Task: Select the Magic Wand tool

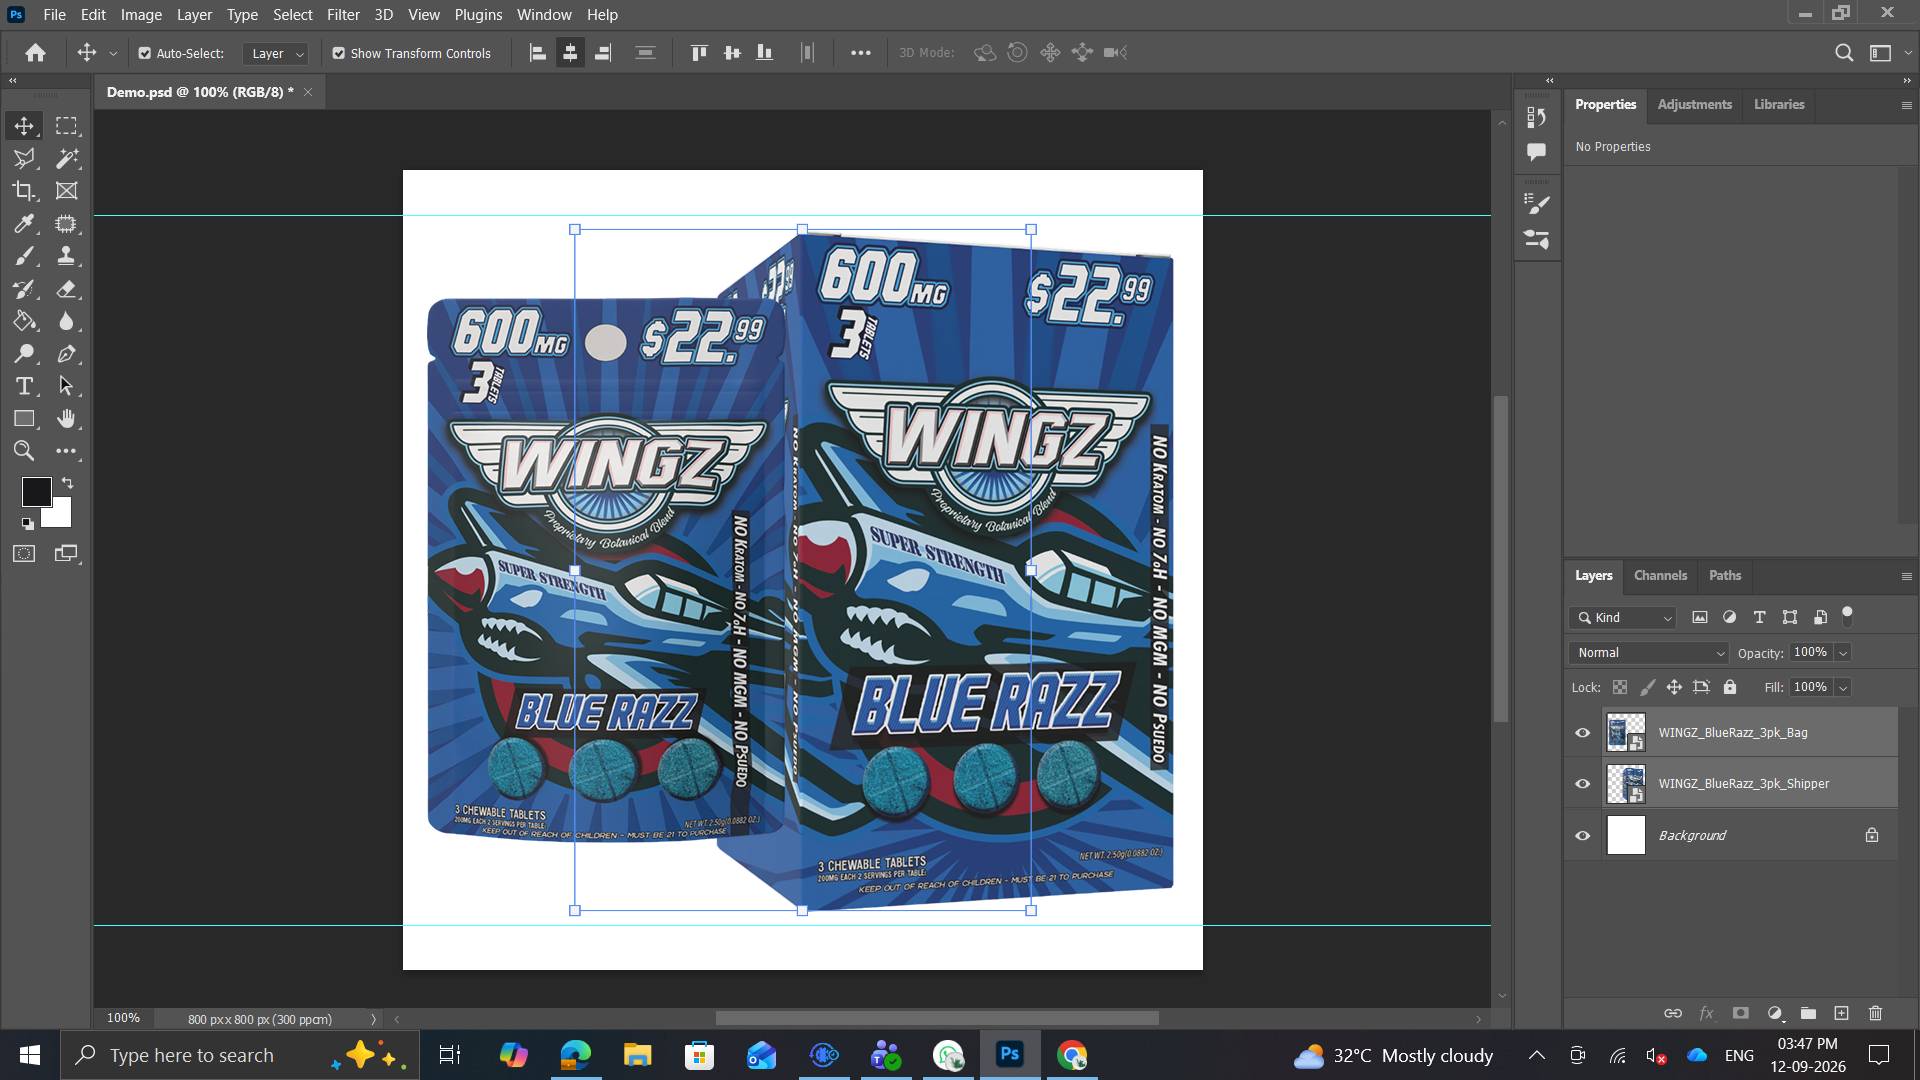Action: 67,158
